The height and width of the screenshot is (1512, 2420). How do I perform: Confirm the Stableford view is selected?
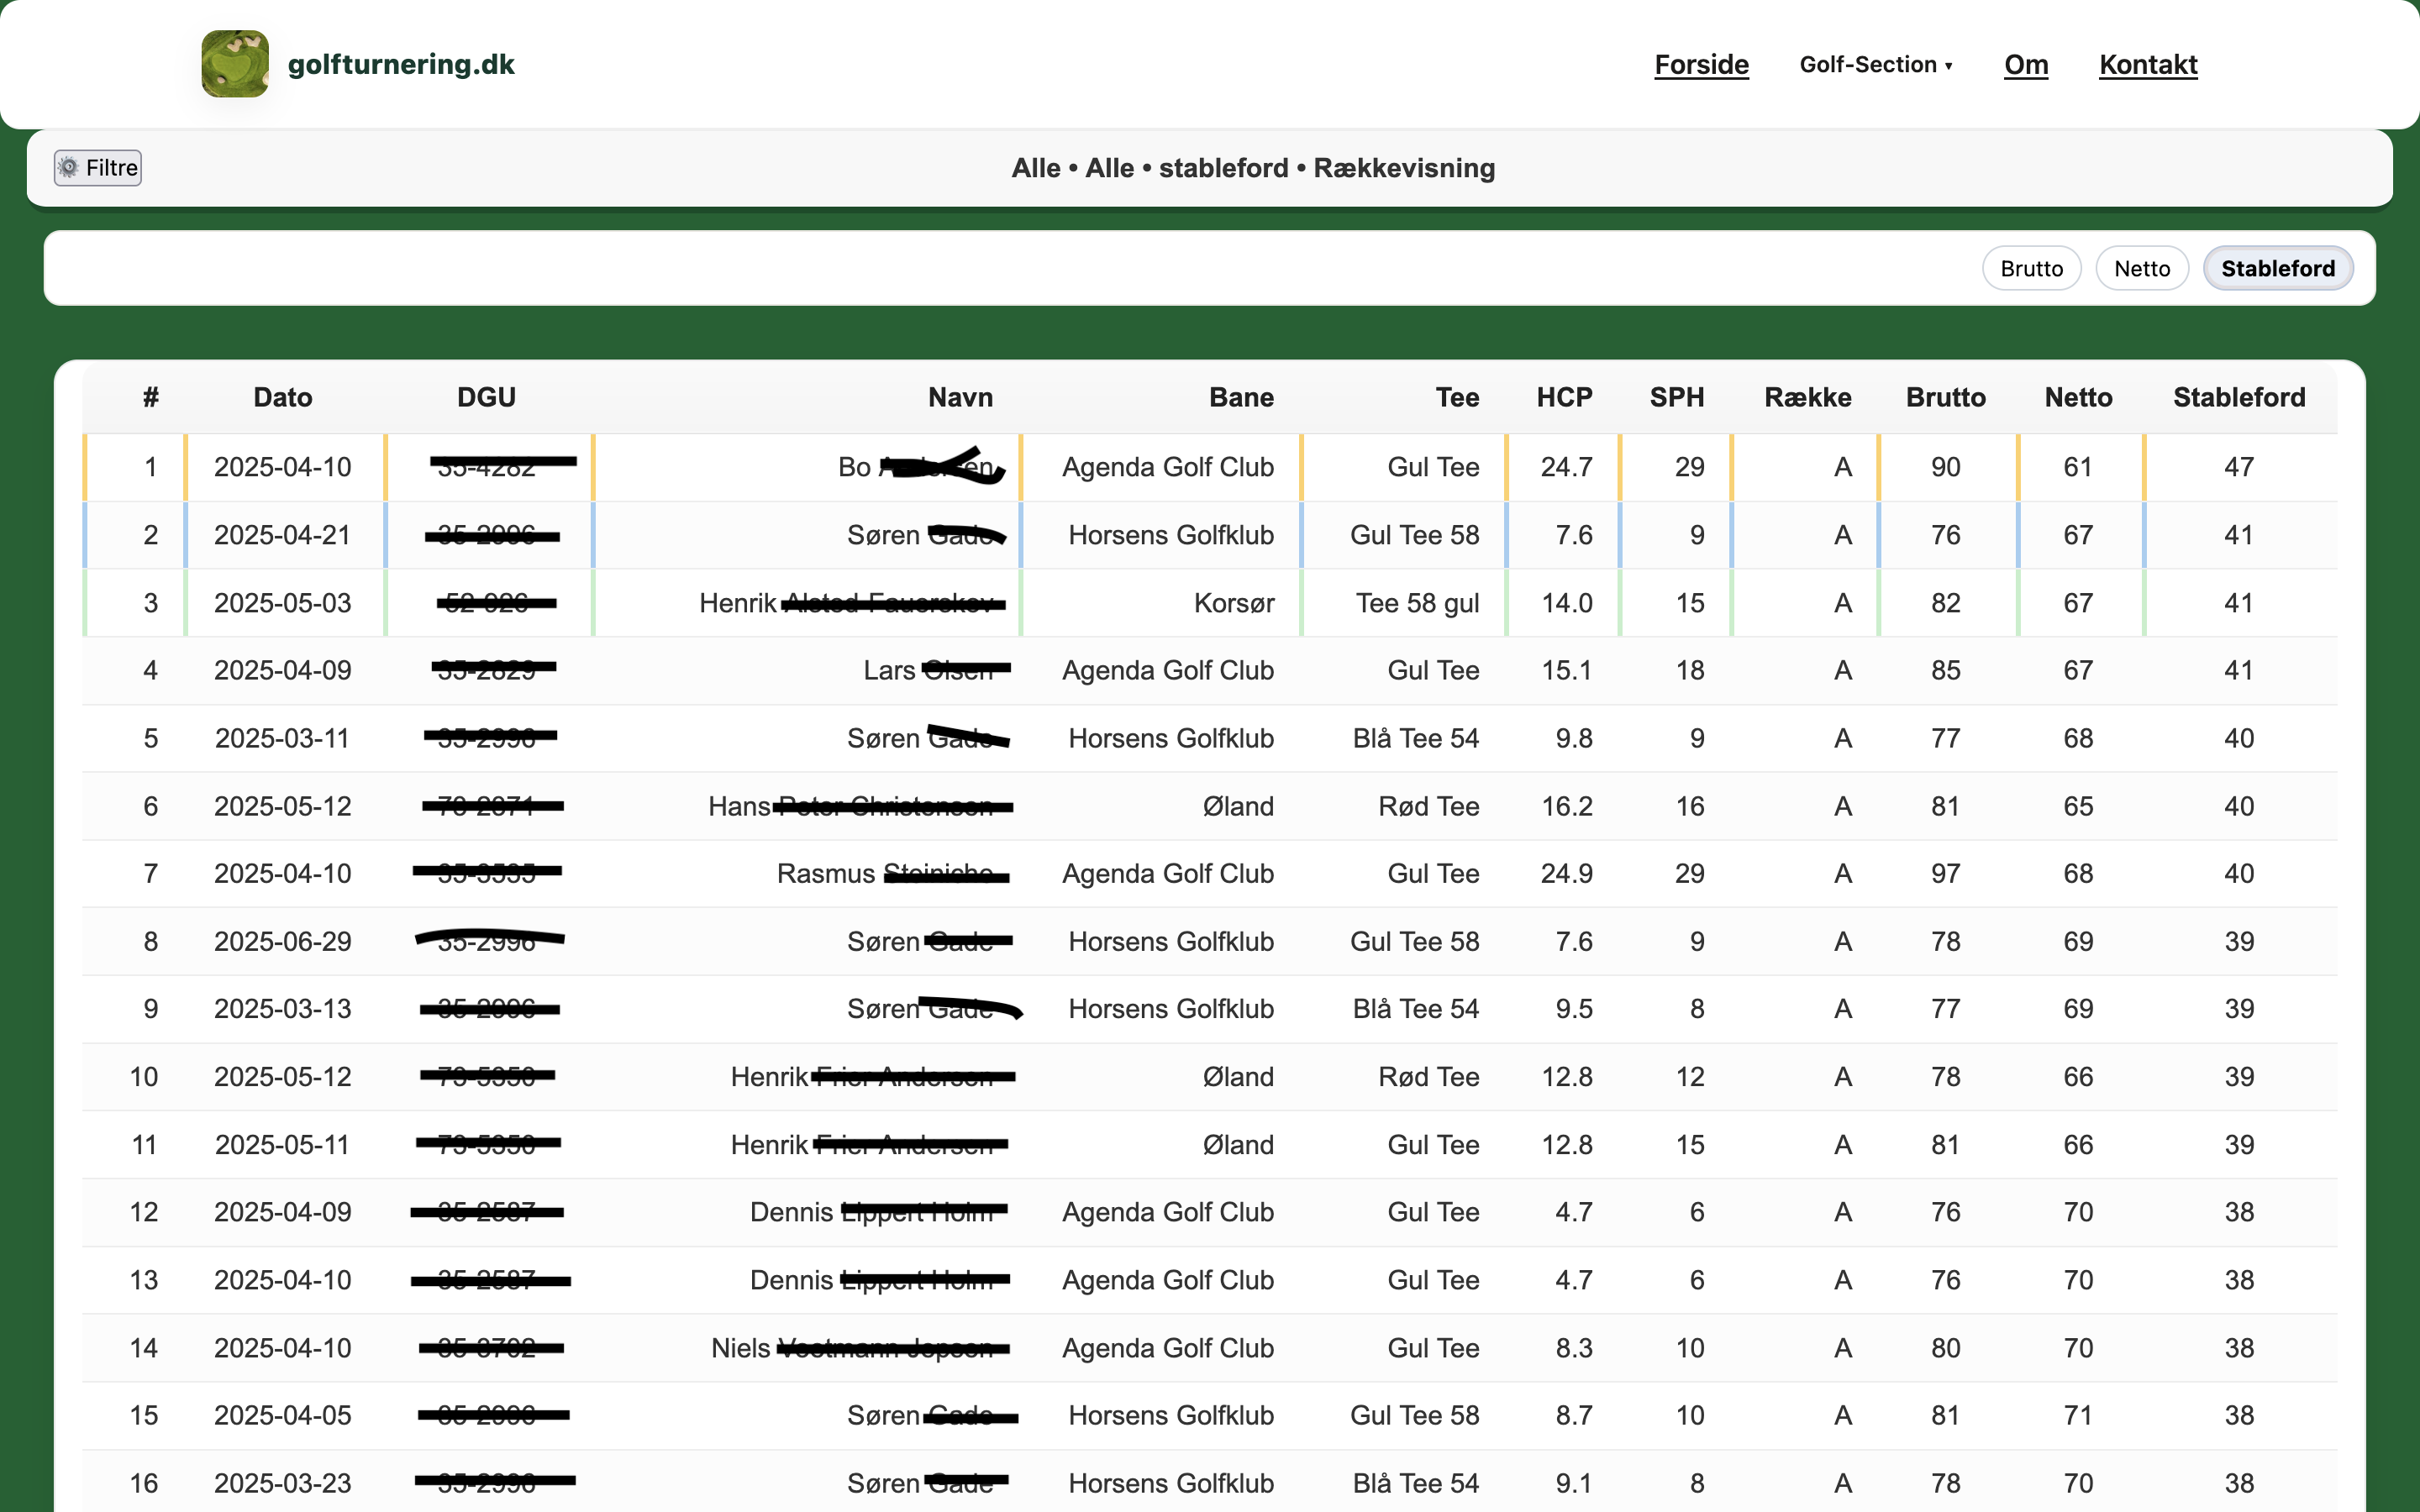[2278, 267]
